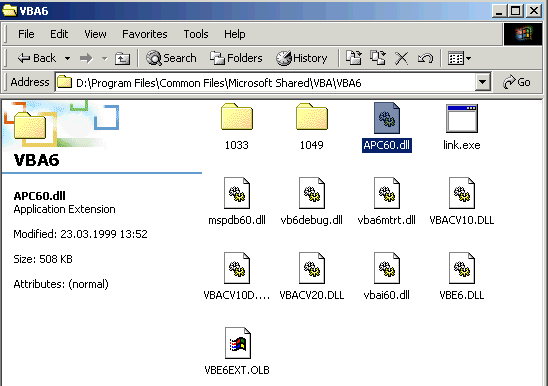Close the VBA6 window

pos(534,11)
